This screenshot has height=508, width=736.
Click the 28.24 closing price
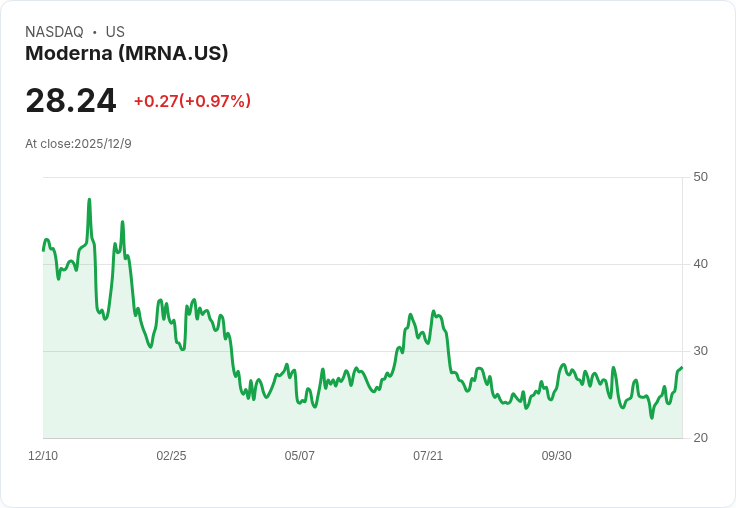(x=70, y=101)
